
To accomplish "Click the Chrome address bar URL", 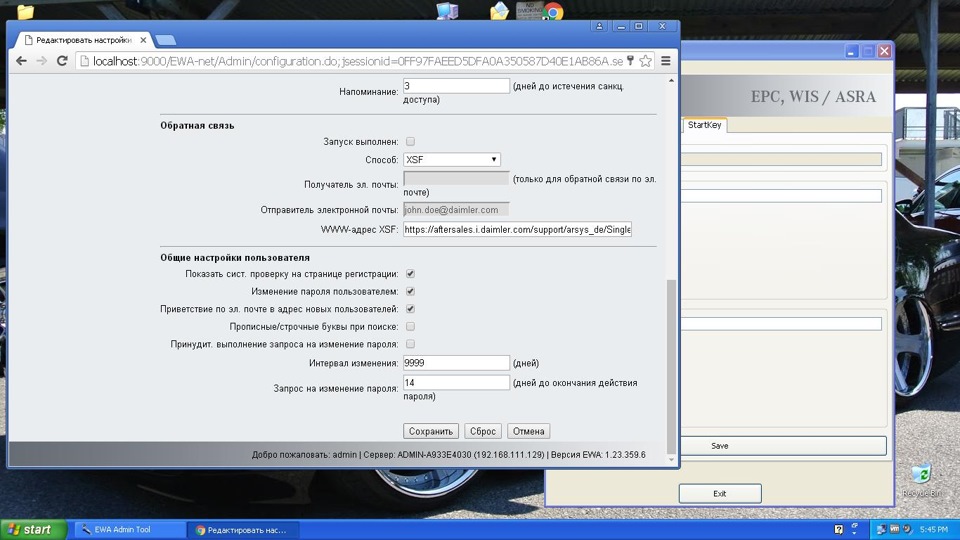I will point(358,61).
